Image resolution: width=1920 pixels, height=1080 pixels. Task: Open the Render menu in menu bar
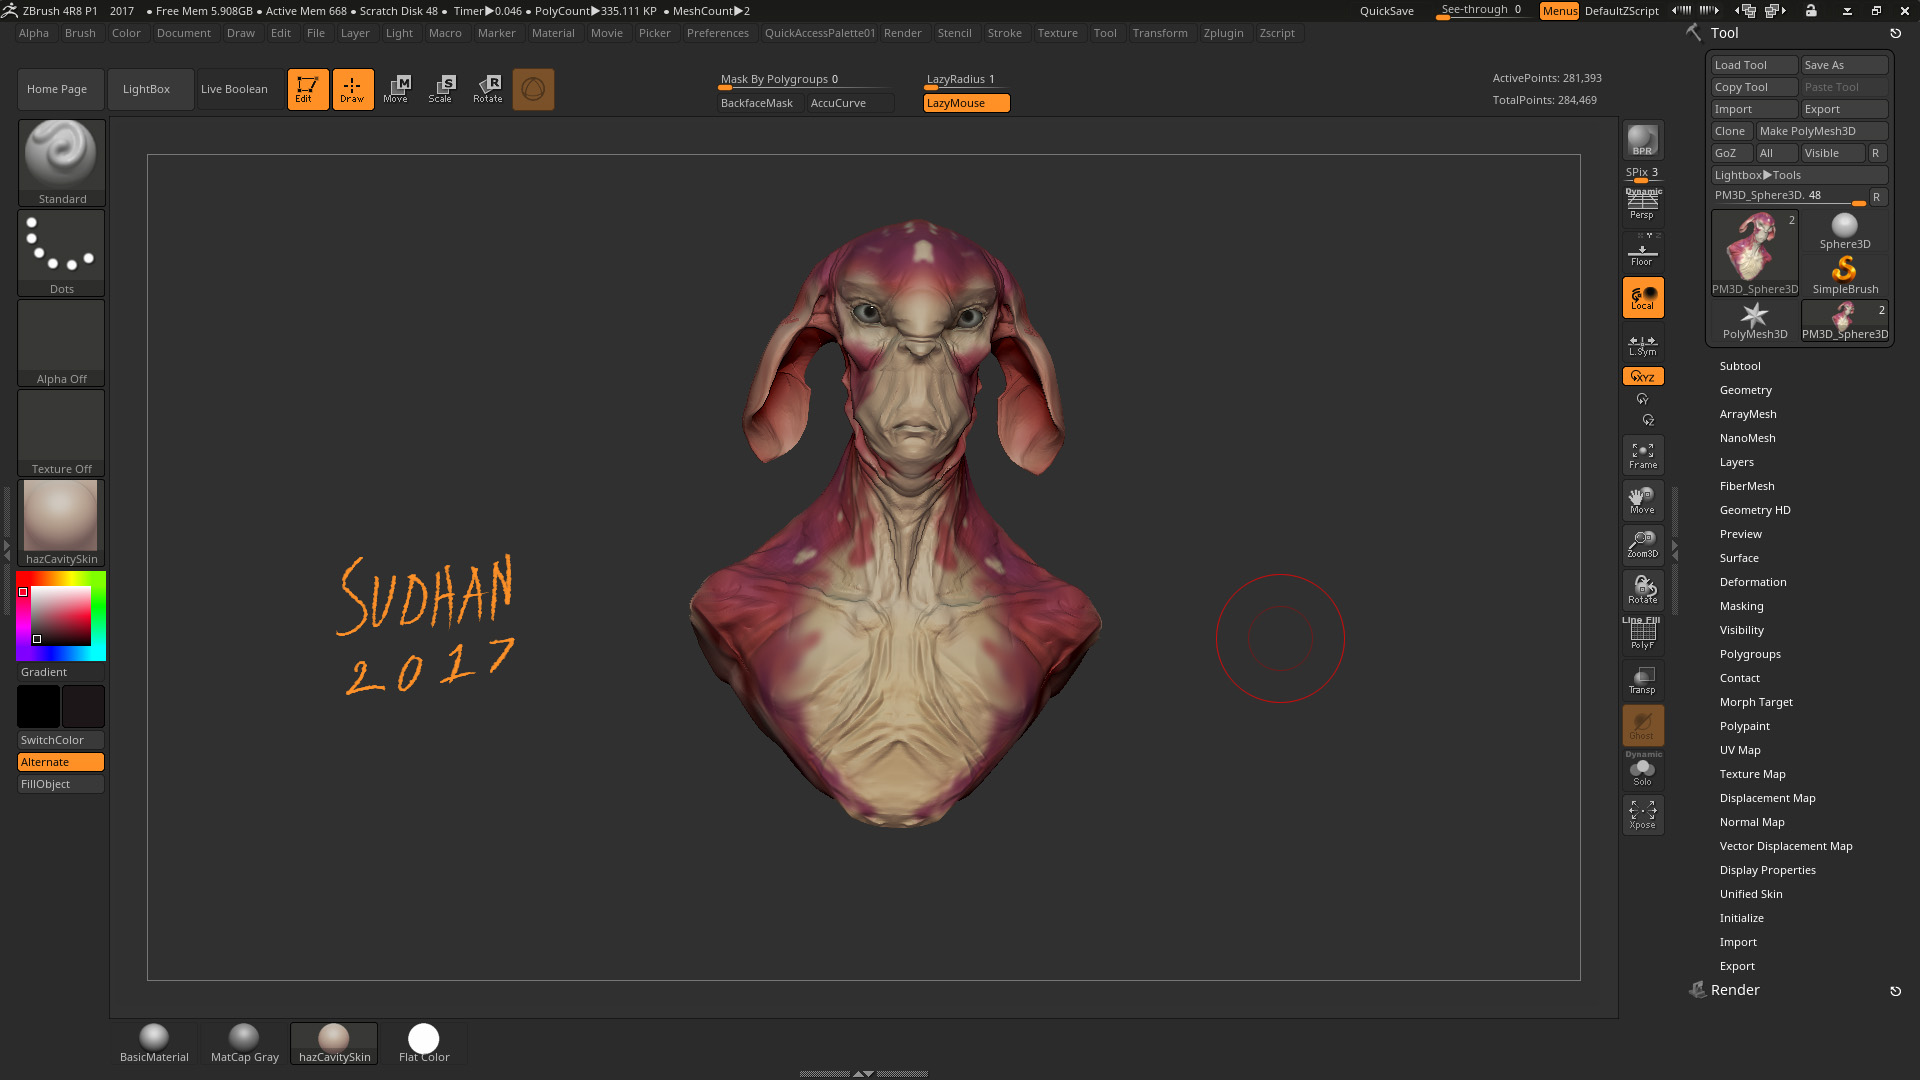pos(902,33)
